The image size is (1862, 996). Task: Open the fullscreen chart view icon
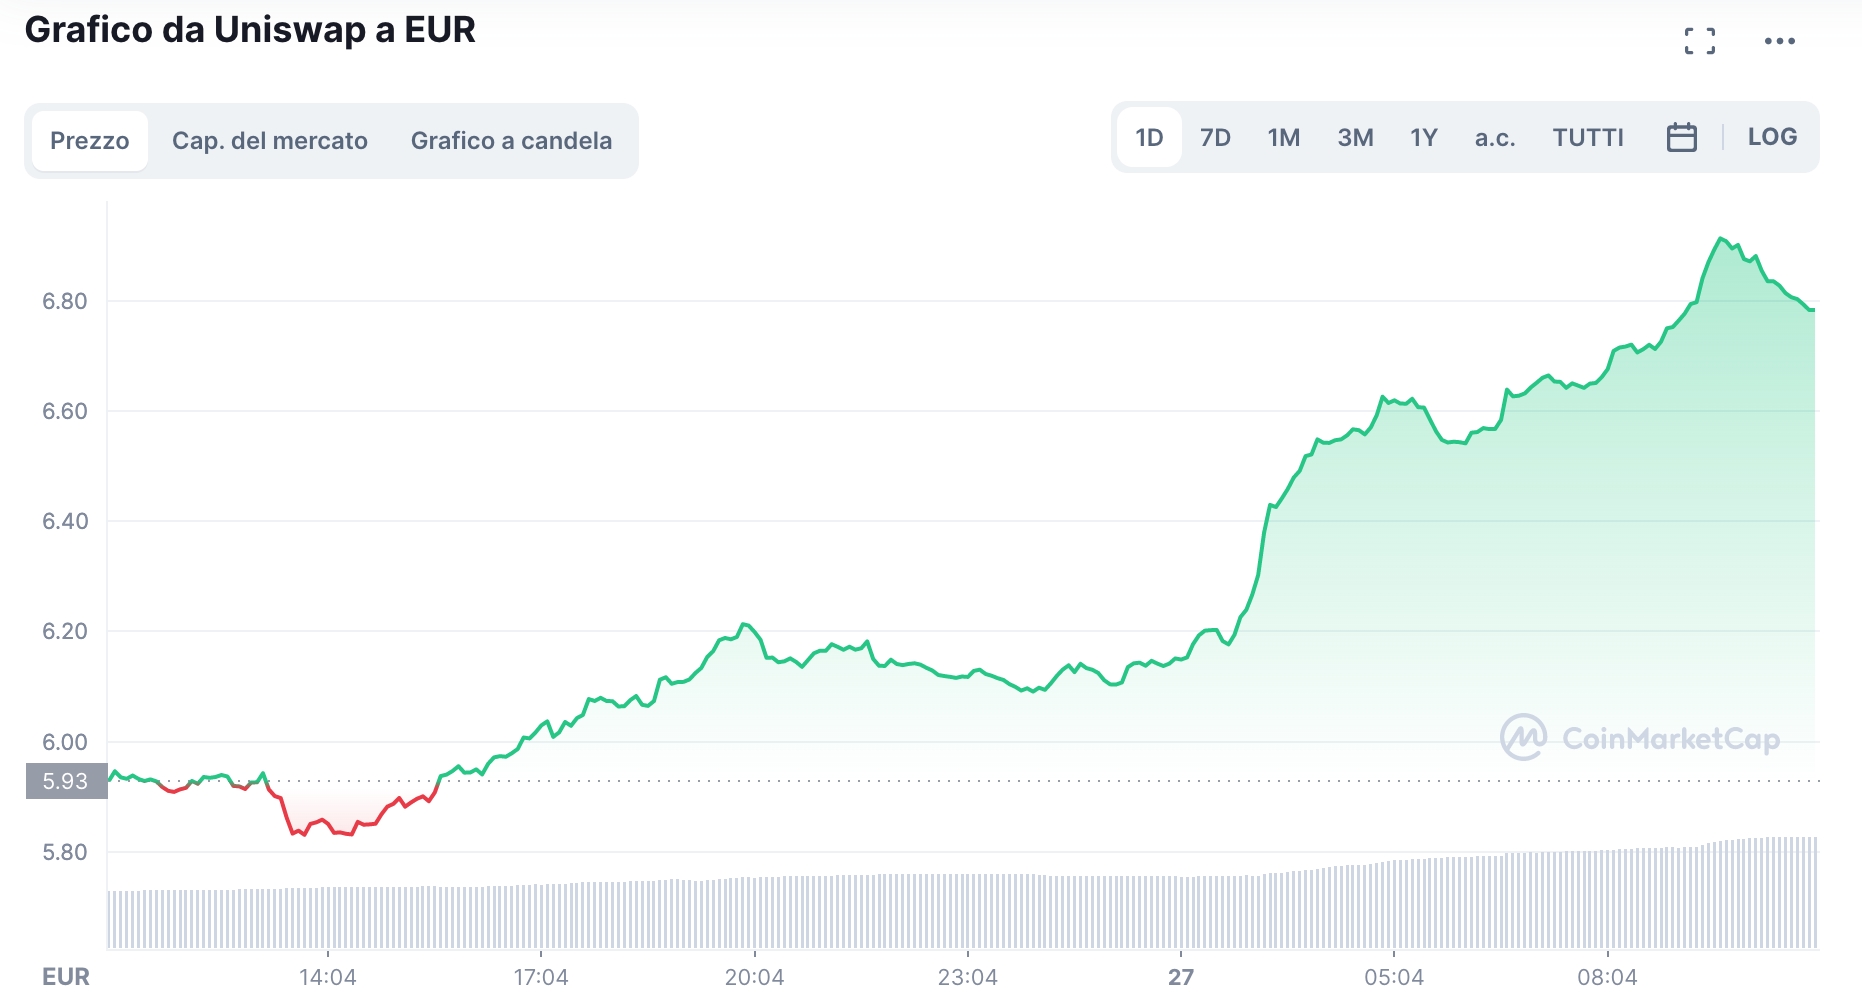tap(1699, 41)
